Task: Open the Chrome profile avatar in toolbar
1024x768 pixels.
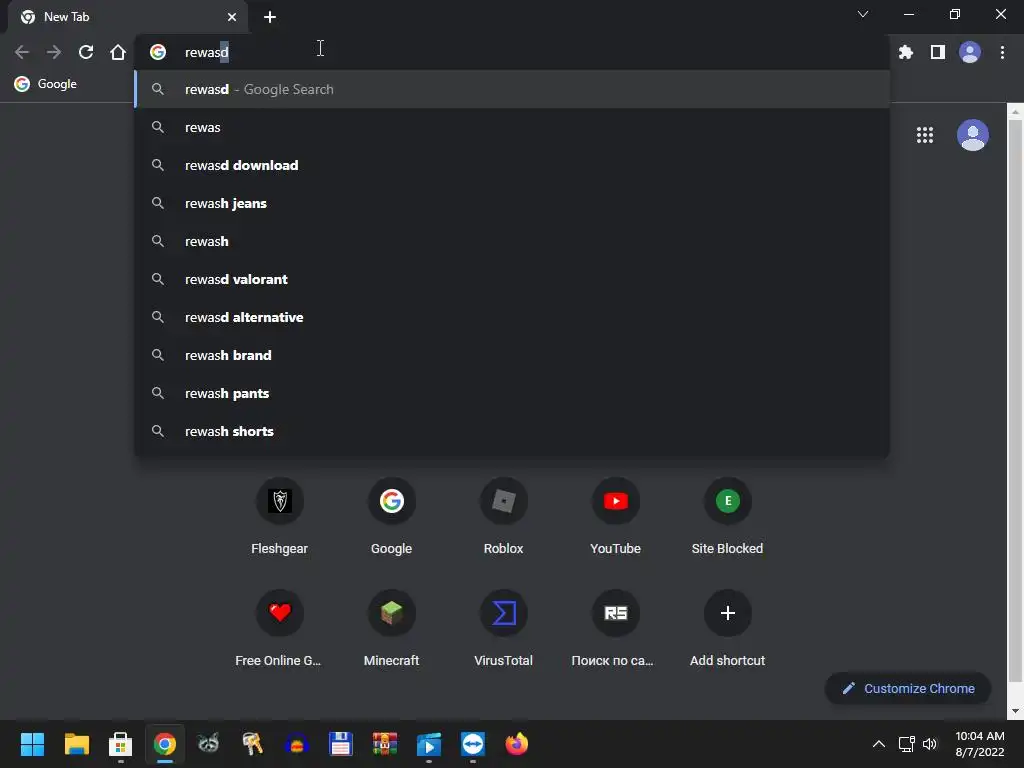Action: pos(970,52)
